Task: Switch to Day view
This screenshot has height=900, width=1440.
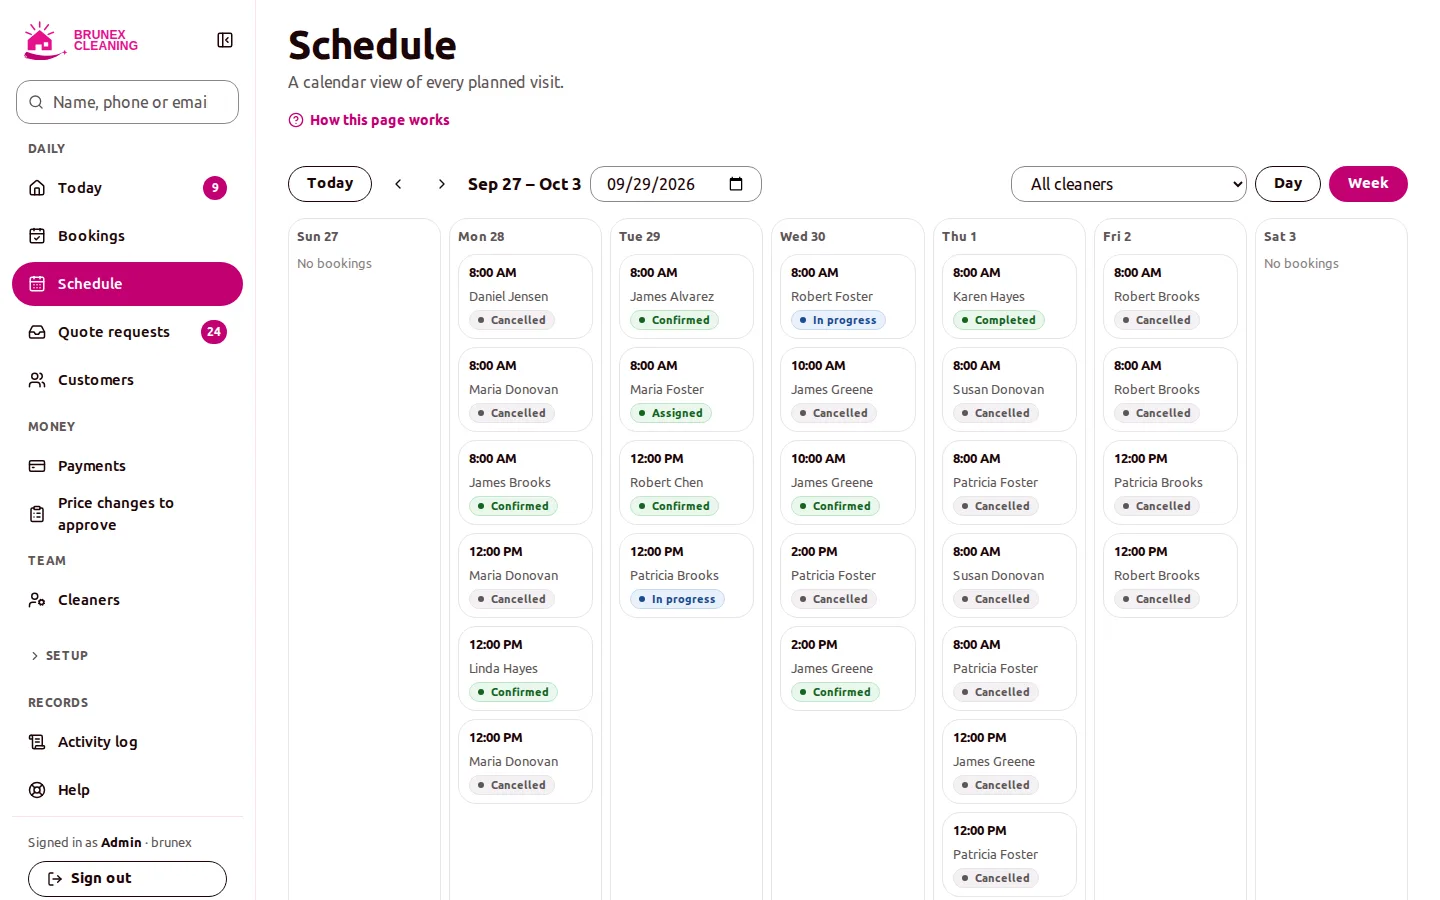Action: tap(1288, 184)
